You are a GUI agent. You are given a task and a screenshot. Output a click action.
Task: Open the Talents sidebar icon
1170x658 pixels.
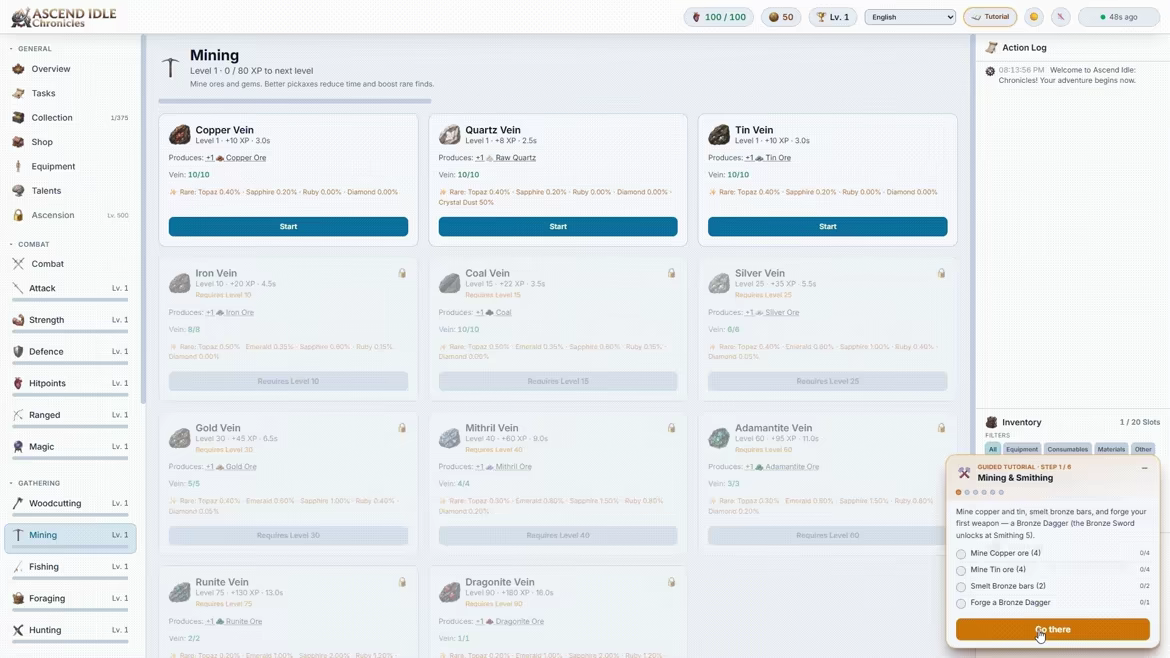tap(18, 191)
